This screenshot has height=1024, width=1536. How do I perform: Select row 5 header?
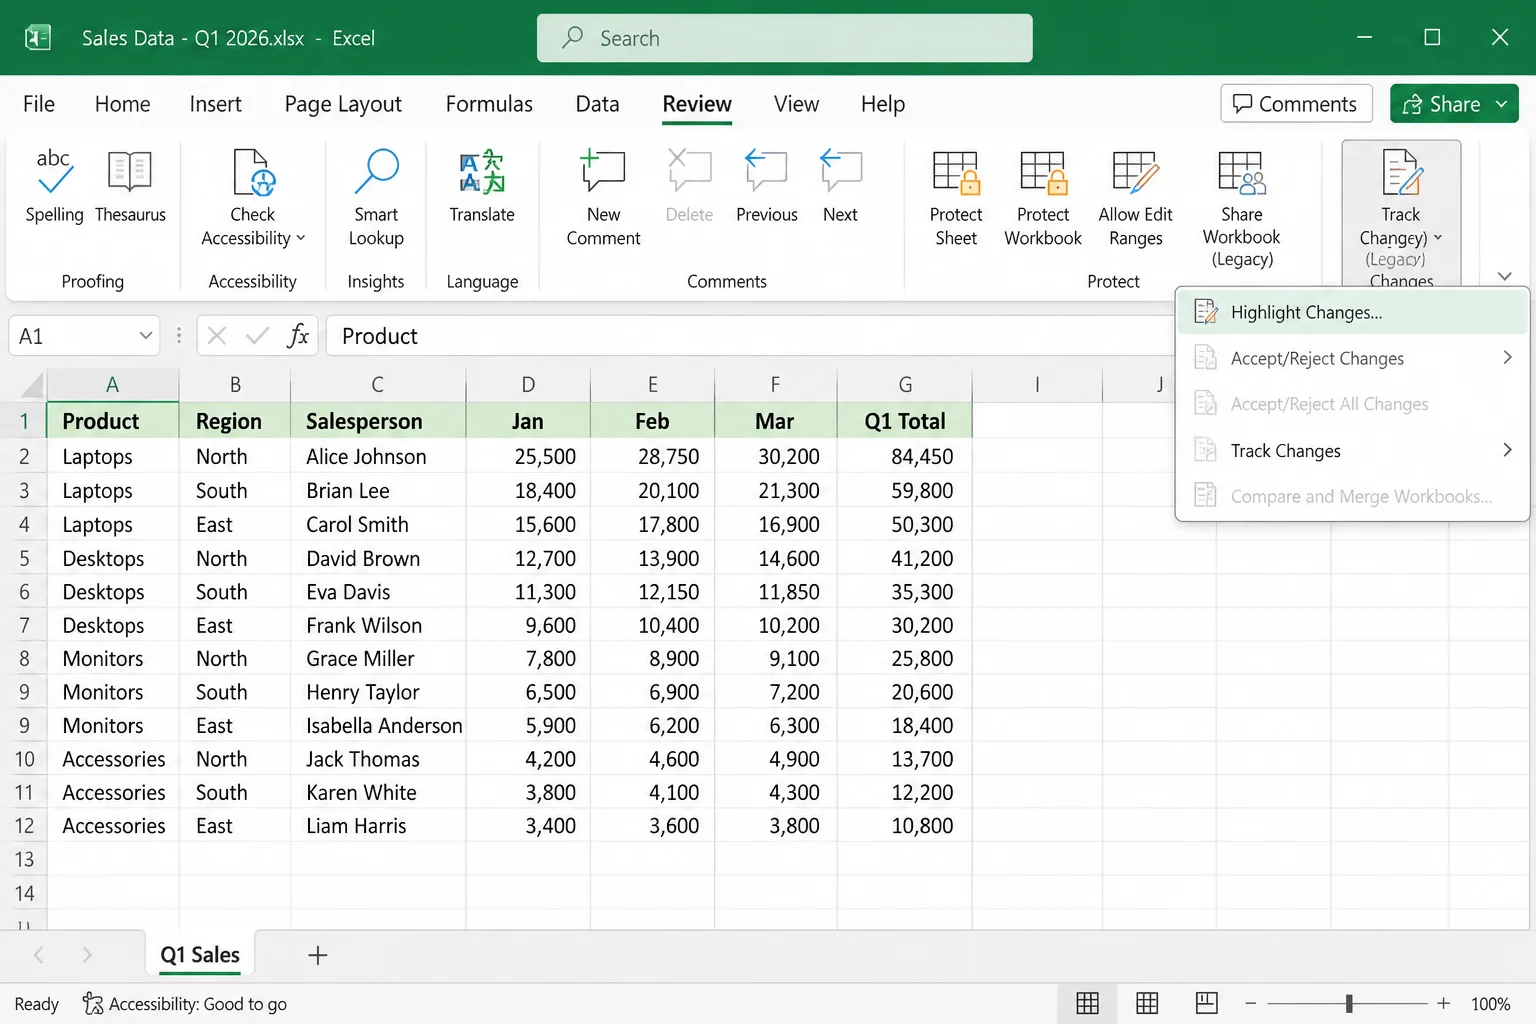[x=24, y=558]
